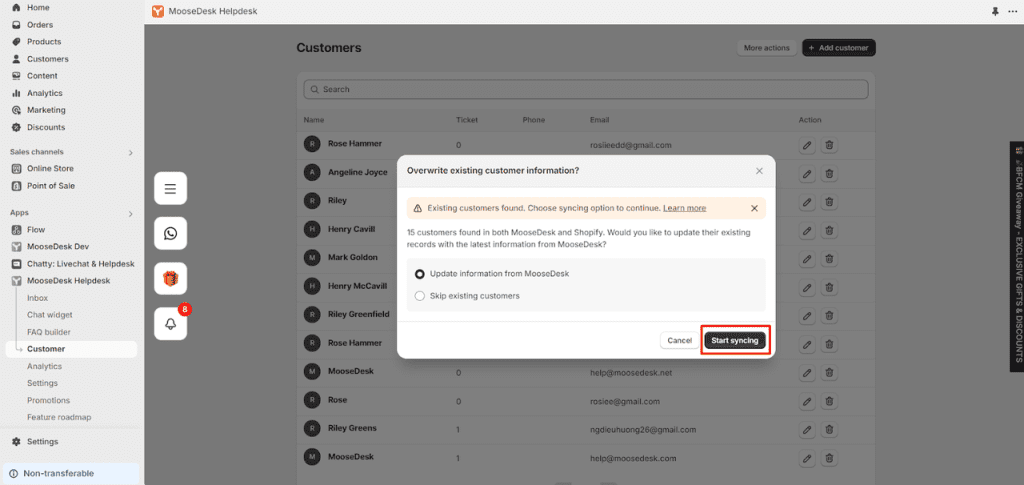Delete the first Rose Hammer row

[x=829, y=145]
